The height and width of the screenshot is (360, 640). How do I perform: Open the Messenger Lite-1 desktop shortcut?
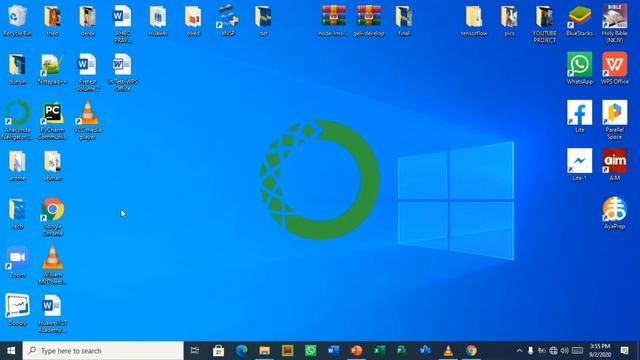[x=579, y=164]
